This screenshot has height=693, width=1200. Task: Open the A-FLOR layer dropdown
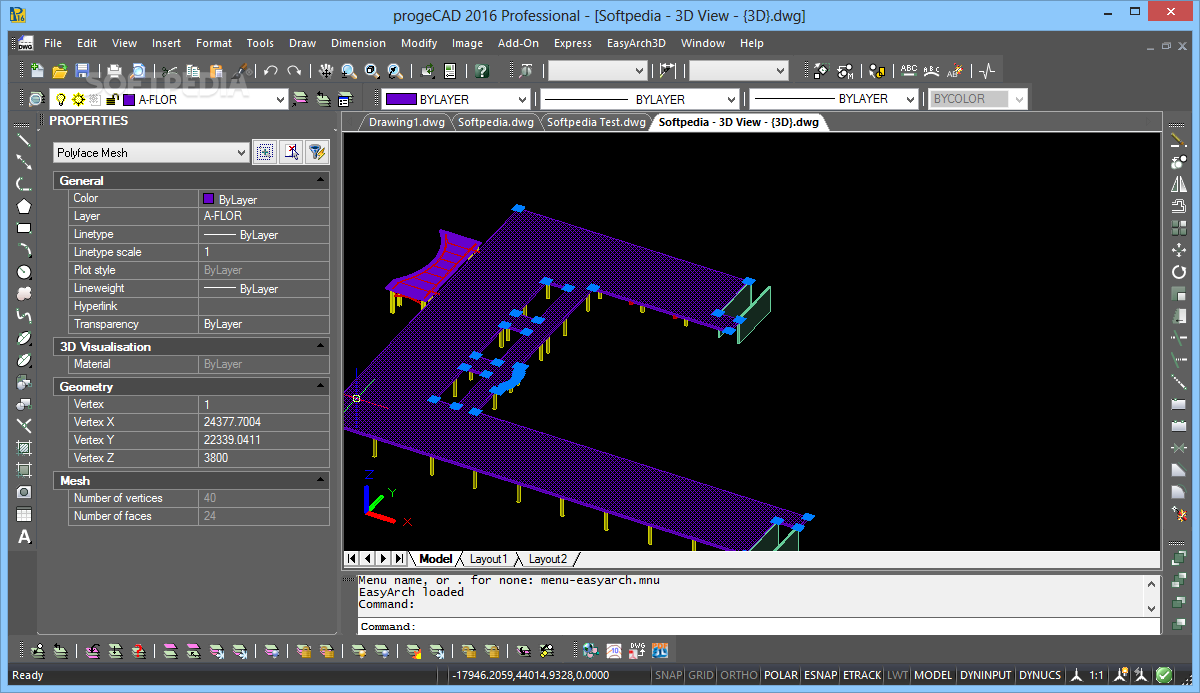(x=280, y=99)
